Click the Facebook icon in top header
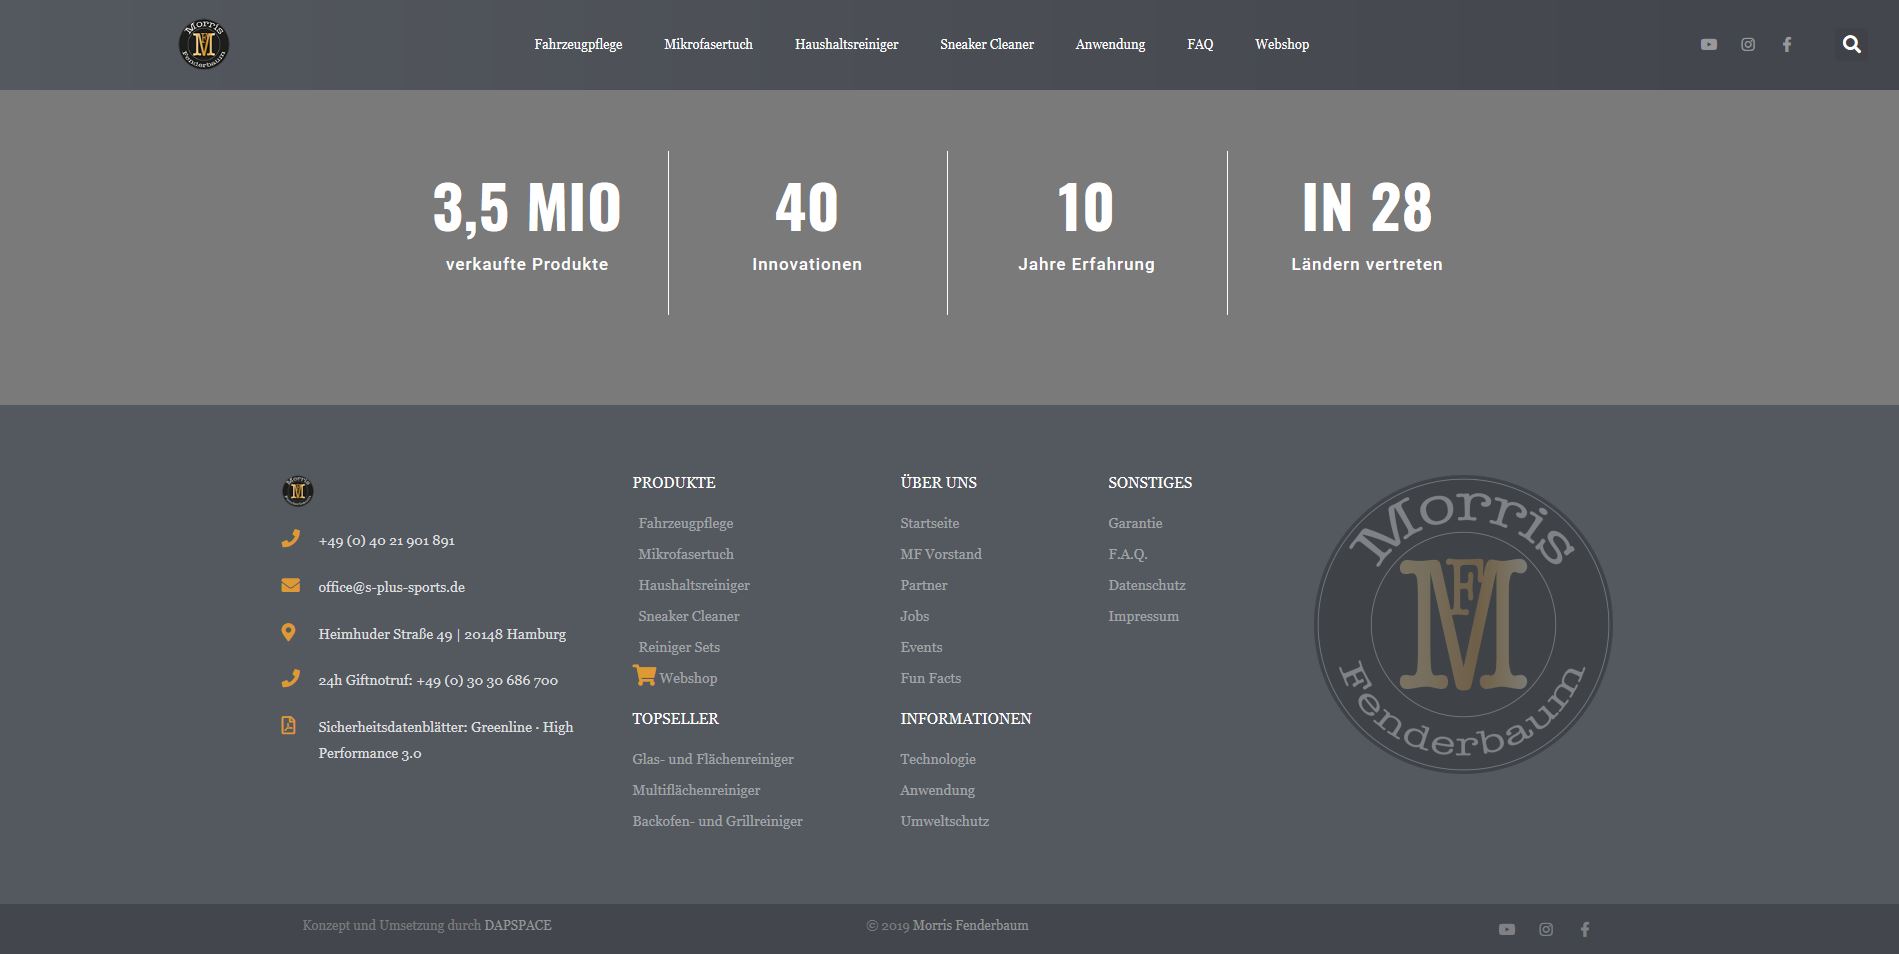Screen dimensions: 1899x954 click(x=1786, y=44)
